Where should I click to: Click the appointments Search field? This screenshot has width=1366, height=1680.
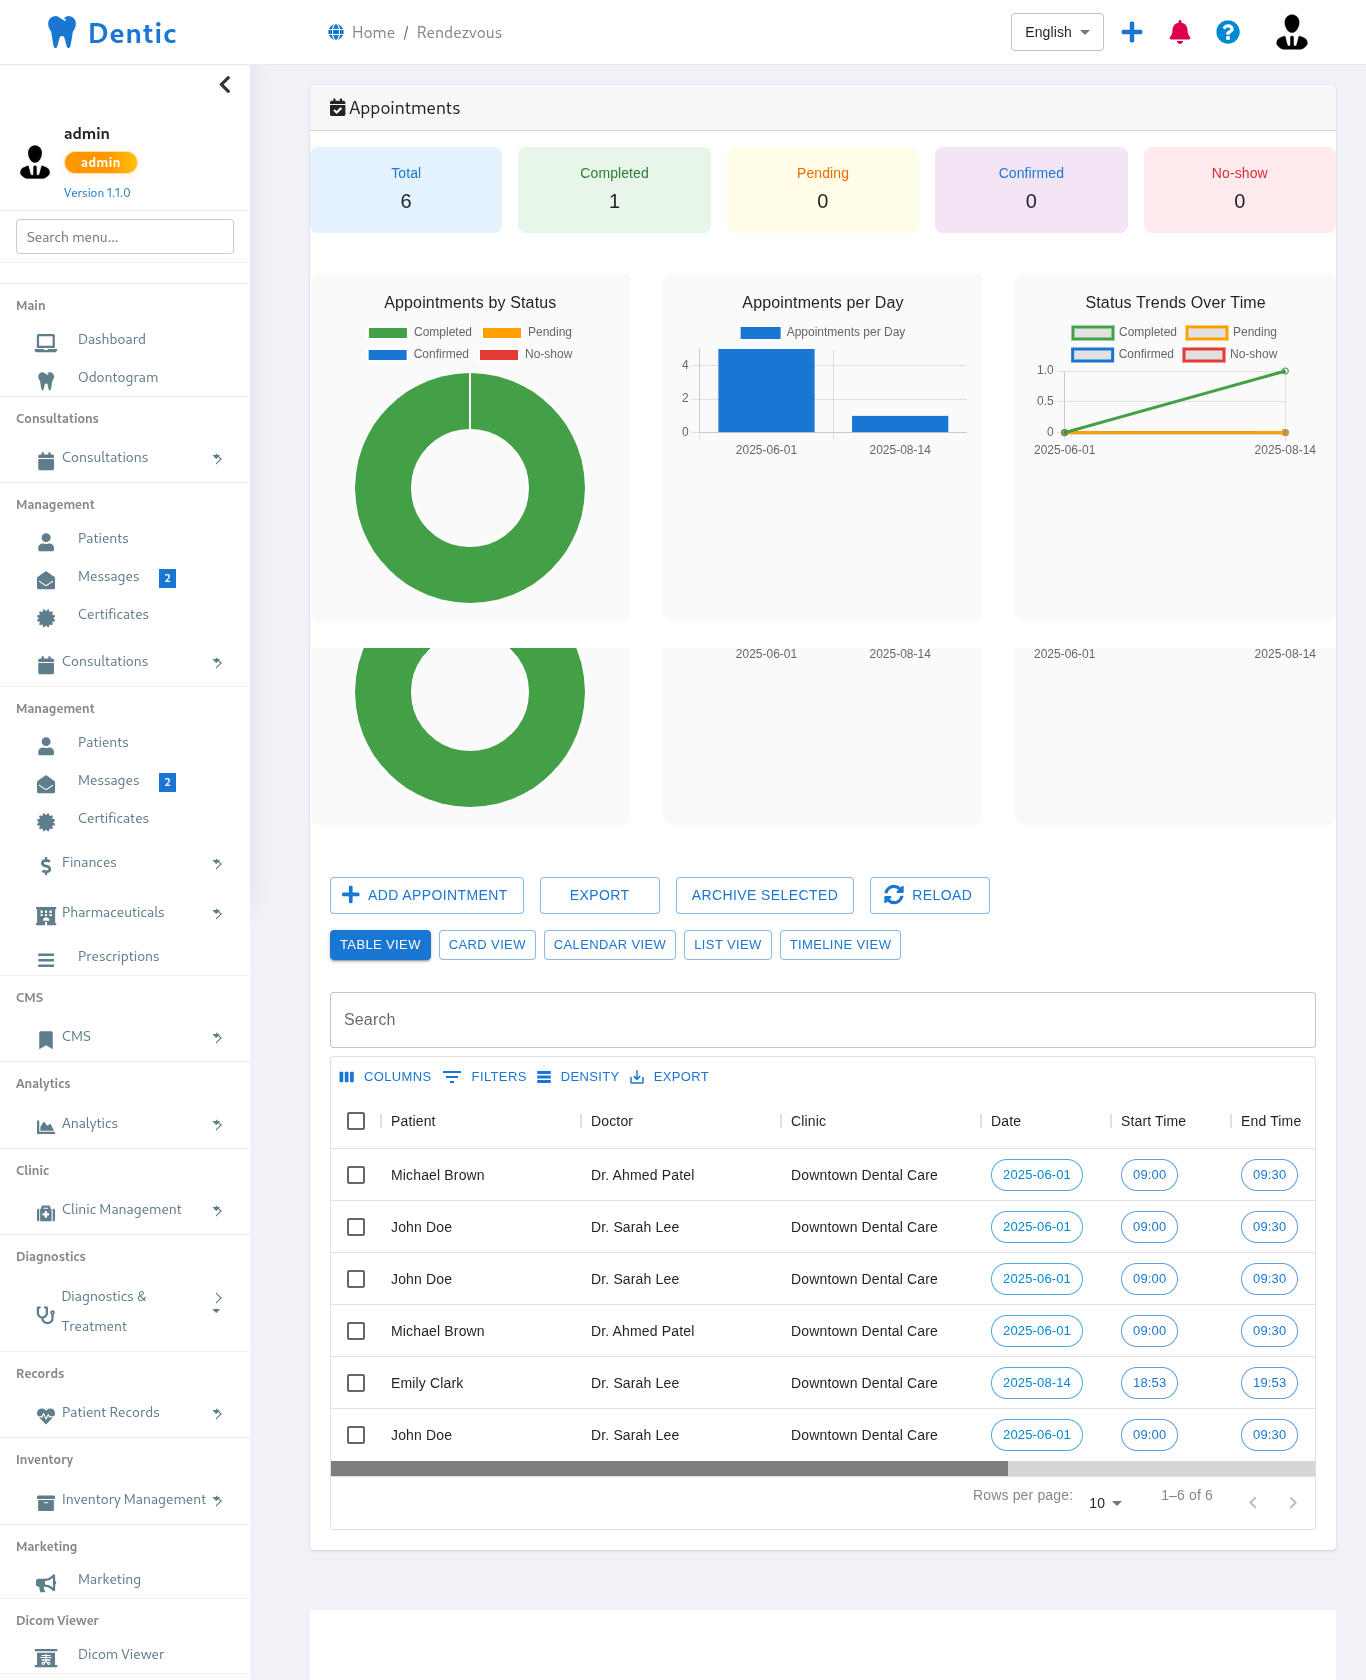pos(822,1020)
